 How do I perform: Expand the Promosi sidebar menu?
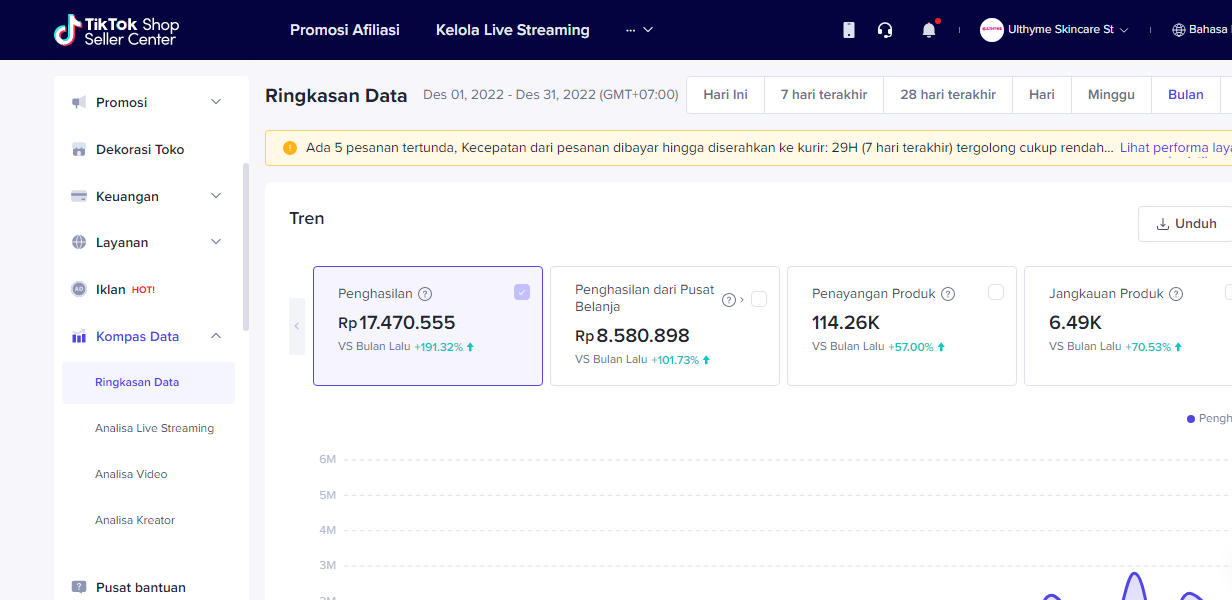(216, 102)
